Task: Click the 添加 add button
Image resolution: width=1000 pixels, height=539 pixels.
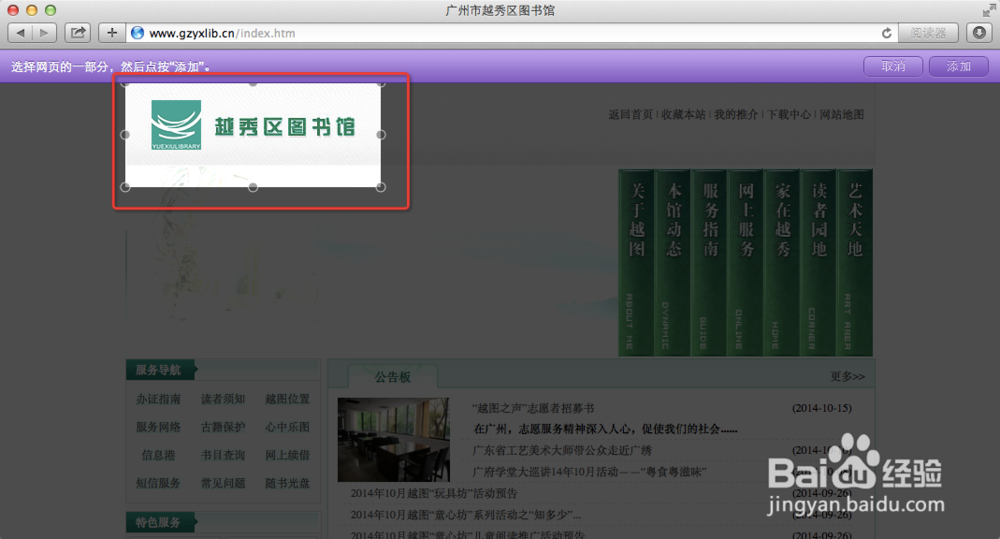Action: click(x=959, y=66)
